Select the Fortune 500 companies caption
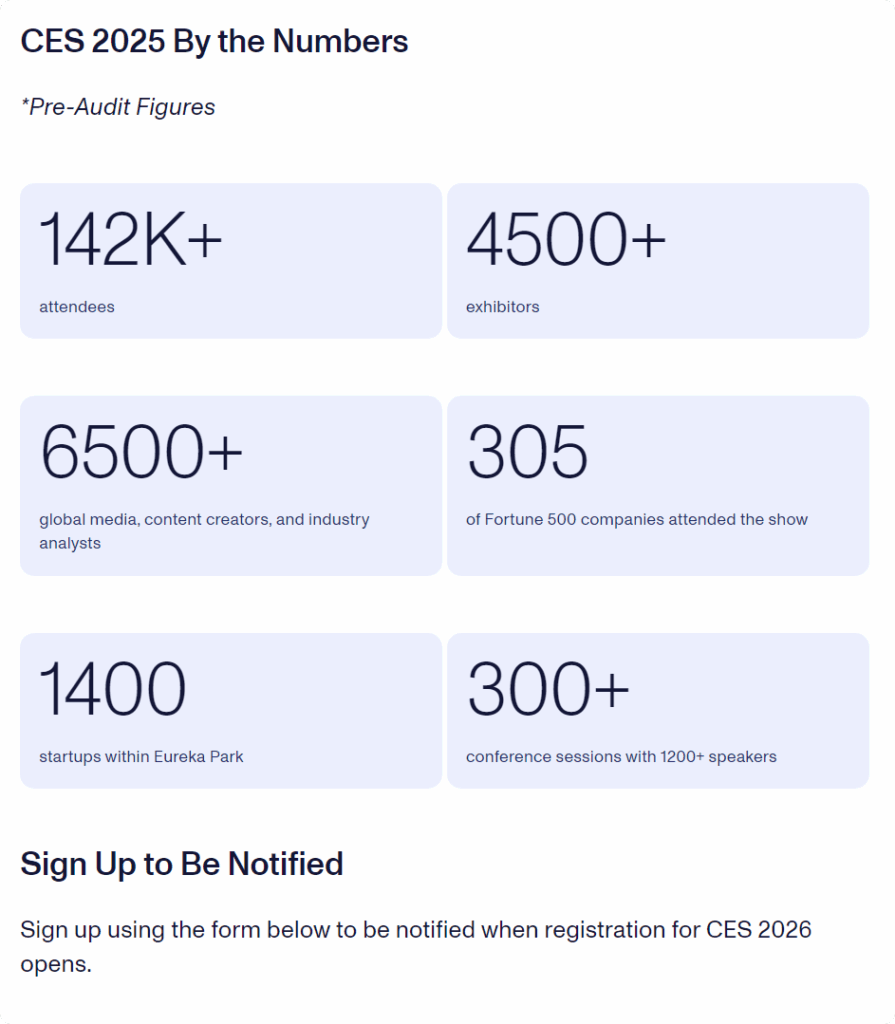 point(637,520)
